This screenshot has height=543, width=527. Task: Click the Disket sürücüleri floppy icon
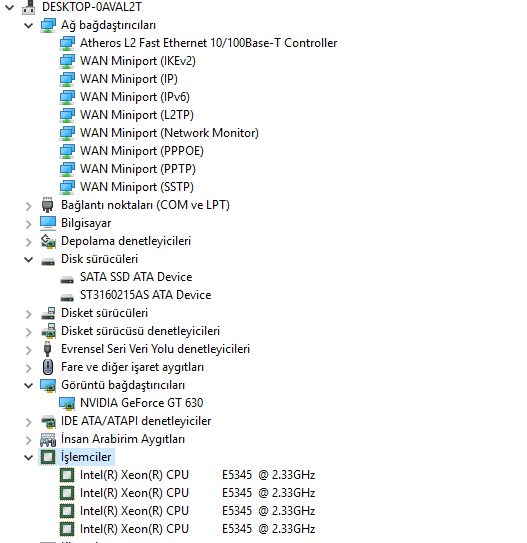click(48, 313)
